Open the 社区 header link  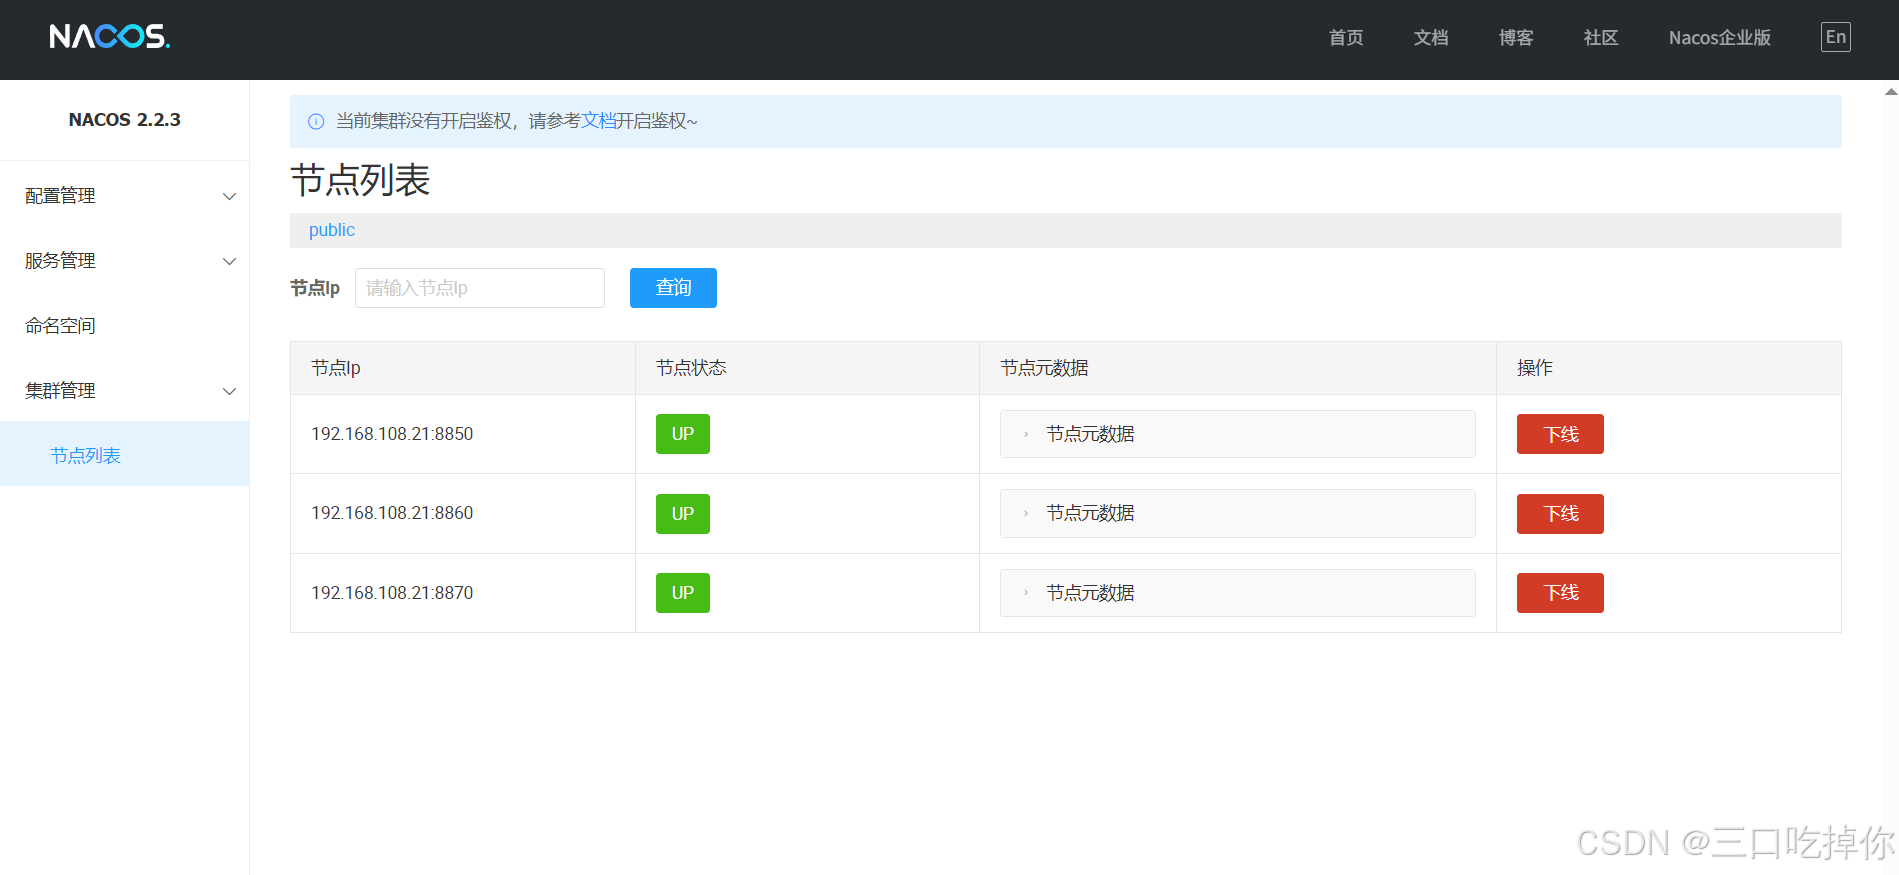pyautogui.click(x=1601, y=38)
